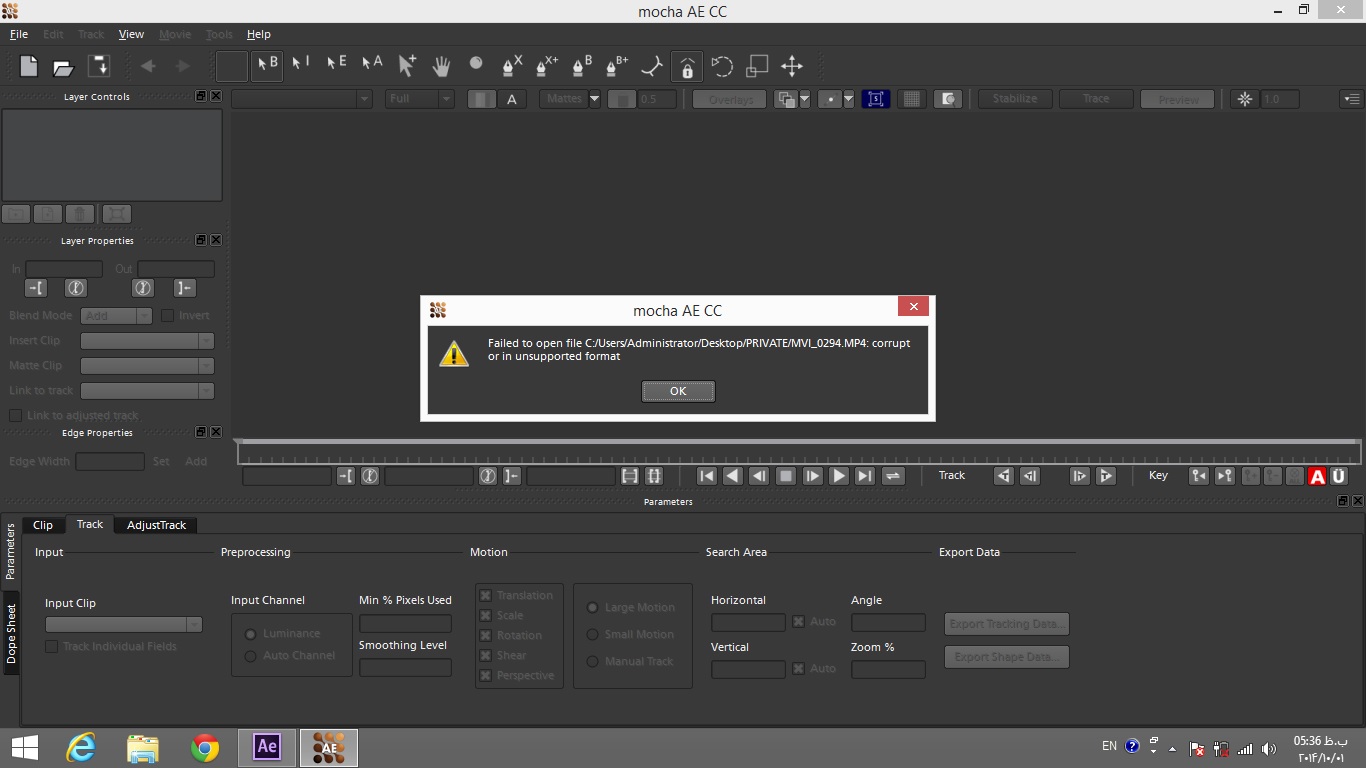Open the Link to track dropdown
This screenshot has height=768, width=1366.
coord(147,391)
